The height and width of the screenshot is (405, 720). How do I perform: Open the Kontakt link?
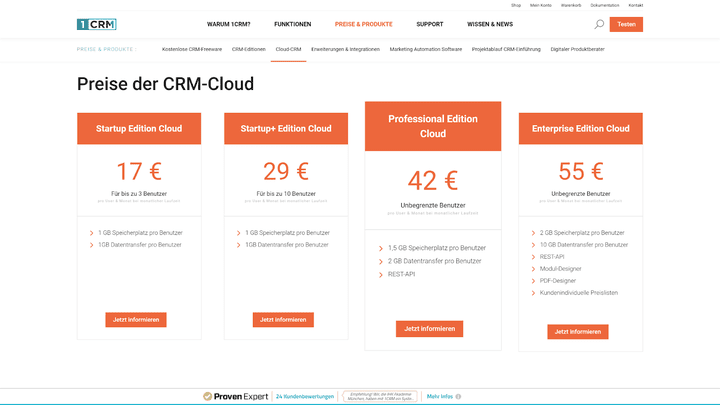[x=636, y=6]
